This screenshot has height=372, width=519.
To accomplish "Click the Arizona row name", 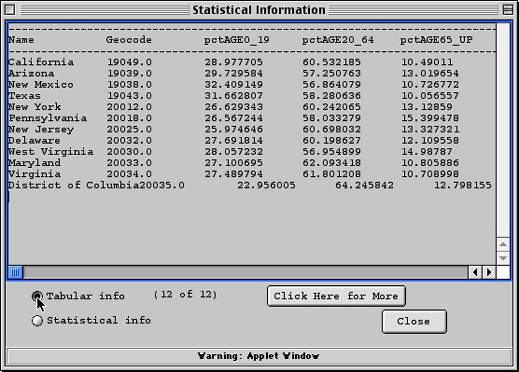I will point(31,73).
